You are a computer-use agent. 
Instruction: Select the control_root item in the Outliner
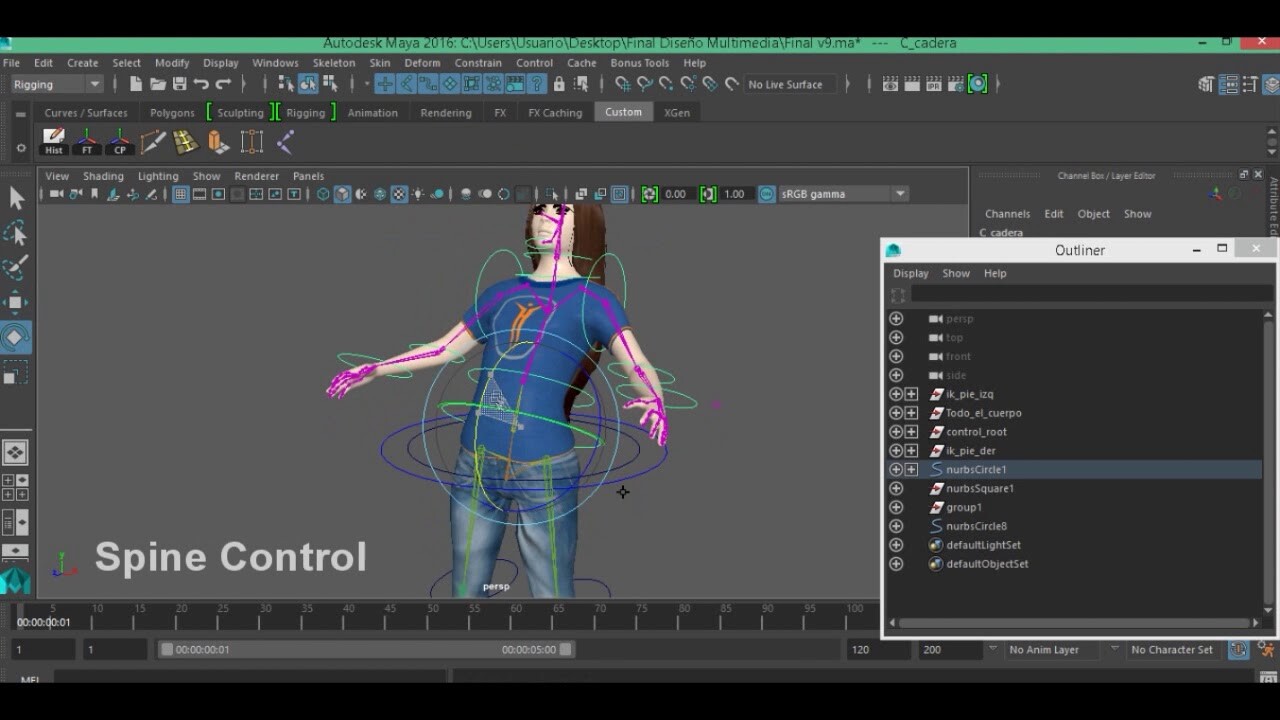[975, 431]
